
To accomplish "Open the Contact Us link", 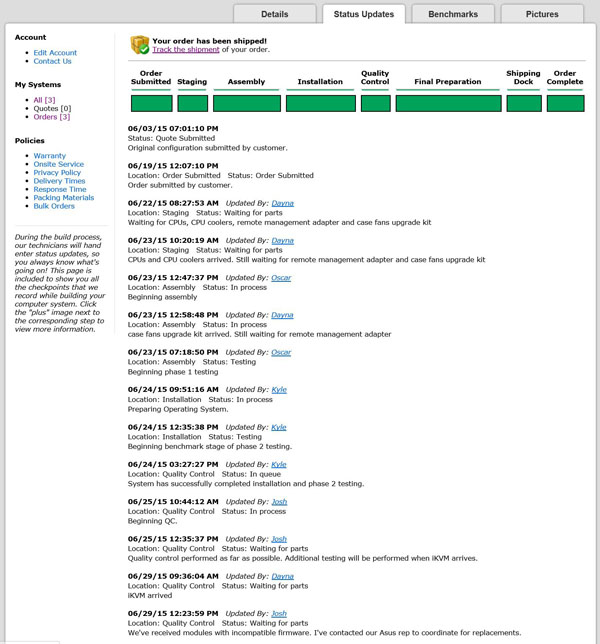I will (53, 61).
